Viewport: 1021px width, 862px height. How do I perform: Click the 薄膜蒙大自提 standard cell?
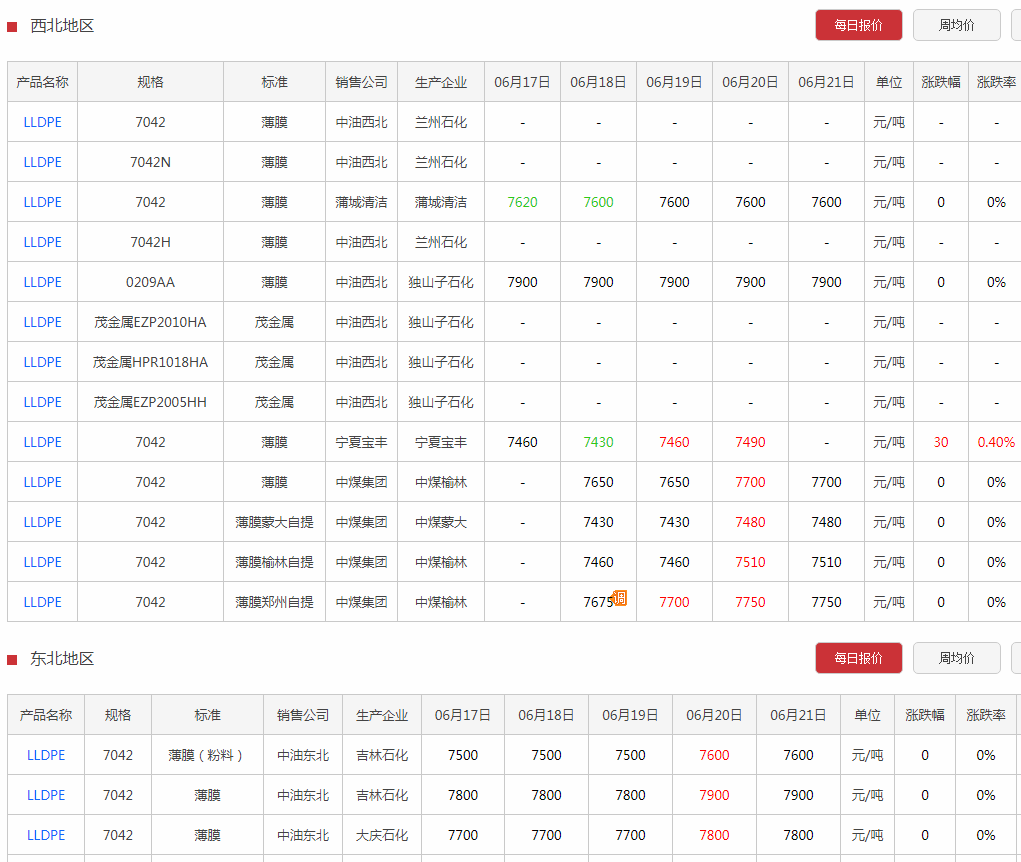(x=274, y=522)
